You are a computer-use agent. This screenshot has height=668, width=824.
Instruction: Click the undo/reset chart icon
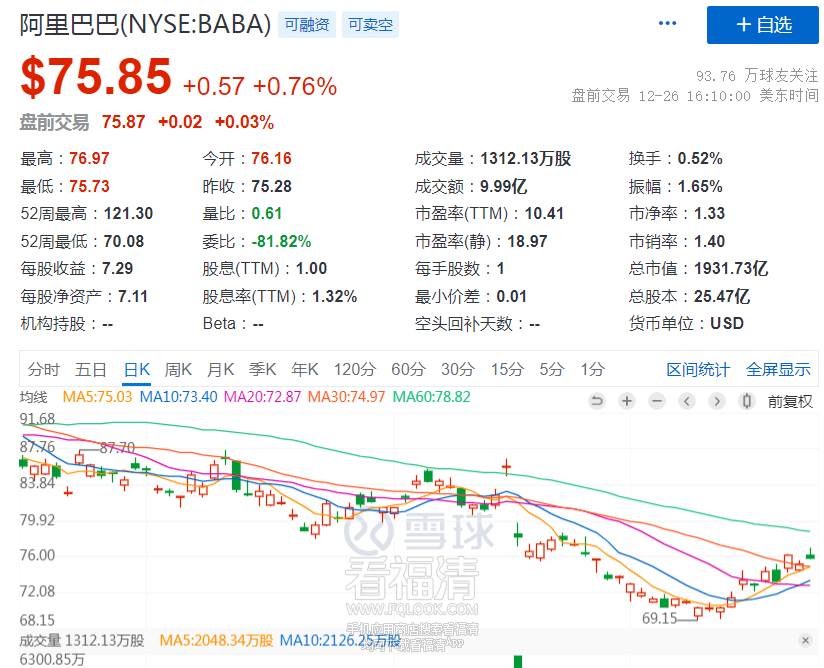(597, 402)
